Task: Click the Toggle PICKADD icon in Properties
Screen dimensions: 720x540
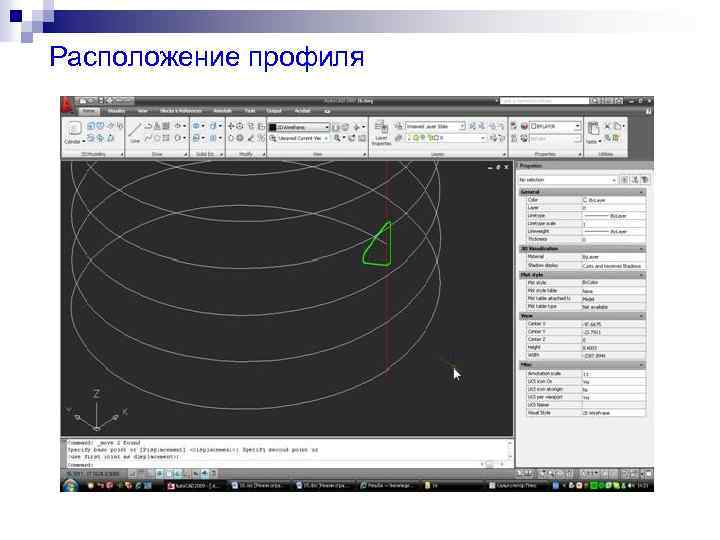Action: click(x=624, y=180)
